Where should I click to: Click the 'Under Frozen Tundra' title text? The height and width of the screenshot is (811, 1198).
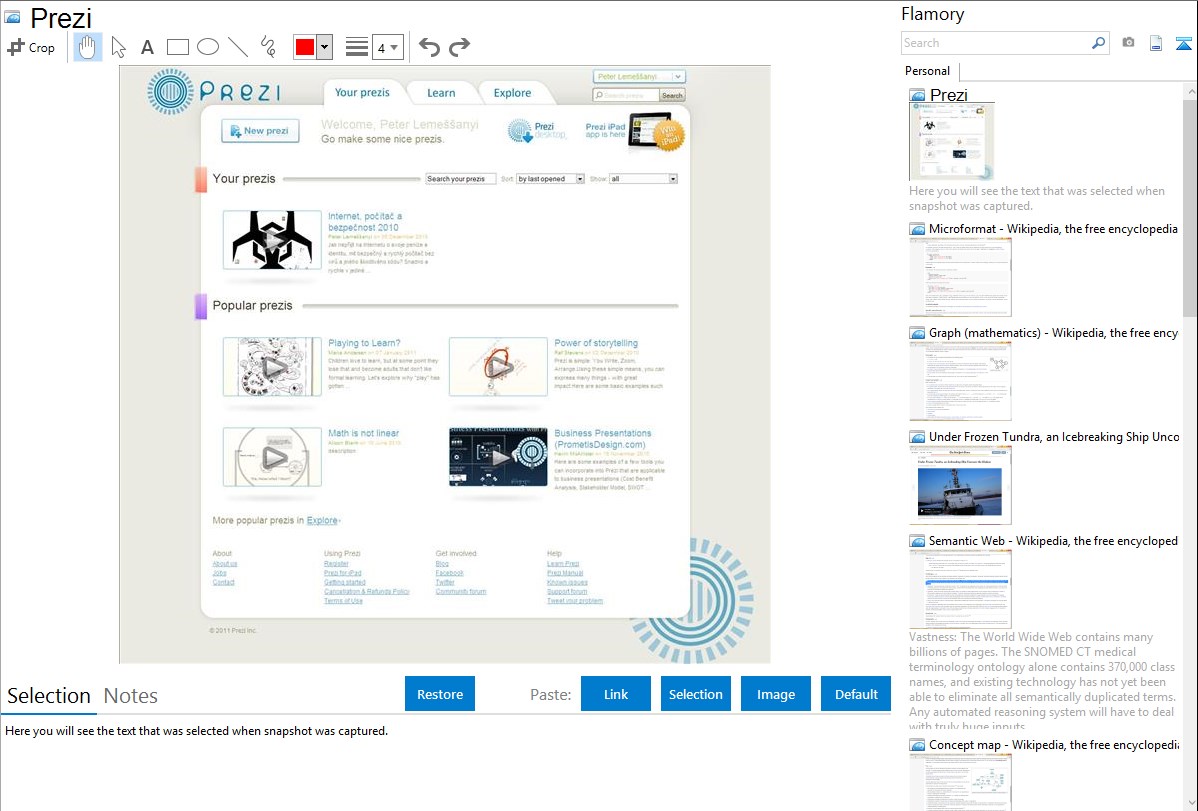point(1054,436)
